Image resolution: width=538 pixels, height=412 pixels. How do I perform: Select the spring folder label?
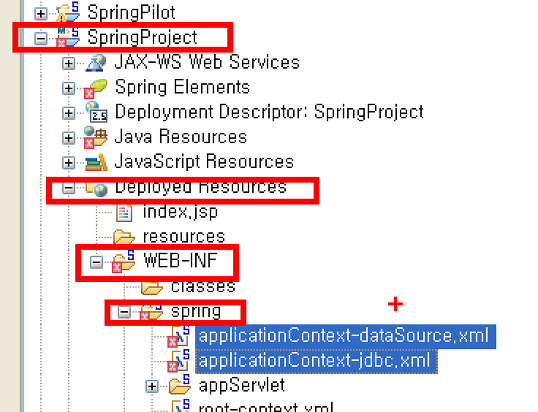[196, 312]
